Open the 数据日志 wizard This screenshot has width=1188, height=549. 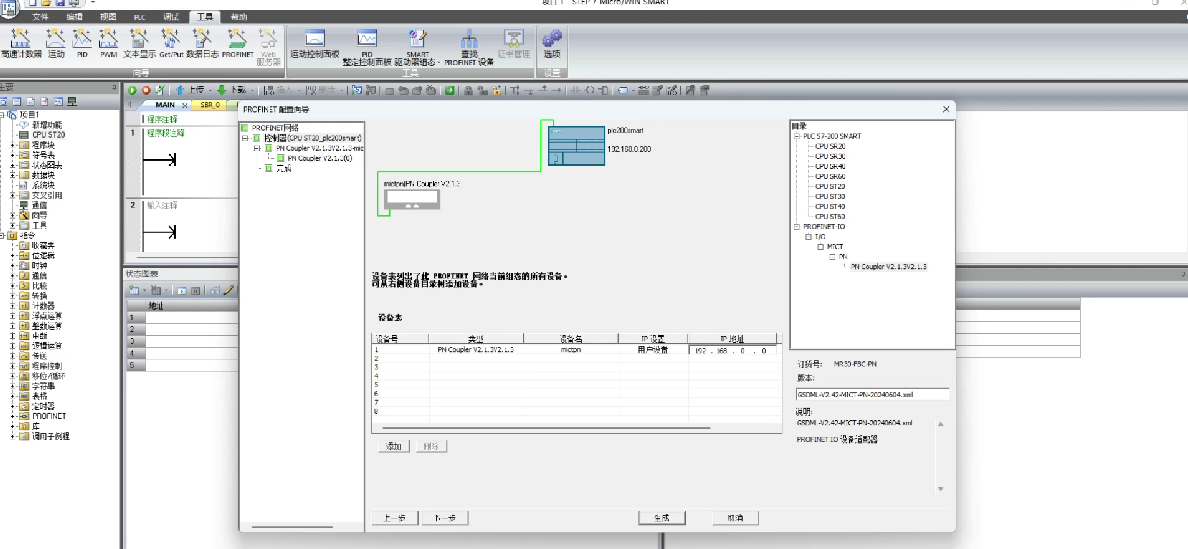tap(202, 43)
